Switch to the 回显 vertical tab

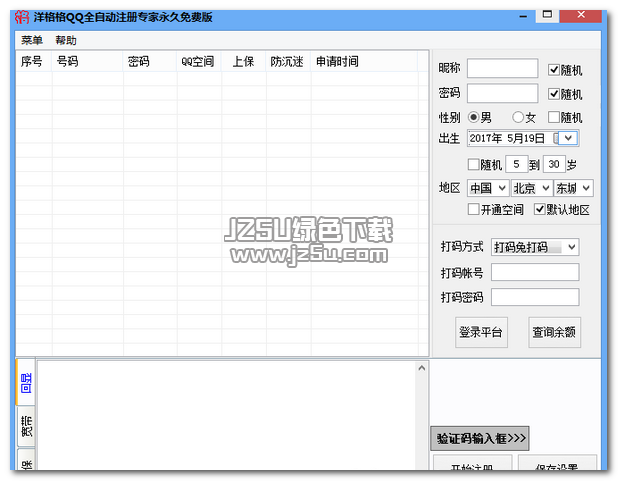26,382
